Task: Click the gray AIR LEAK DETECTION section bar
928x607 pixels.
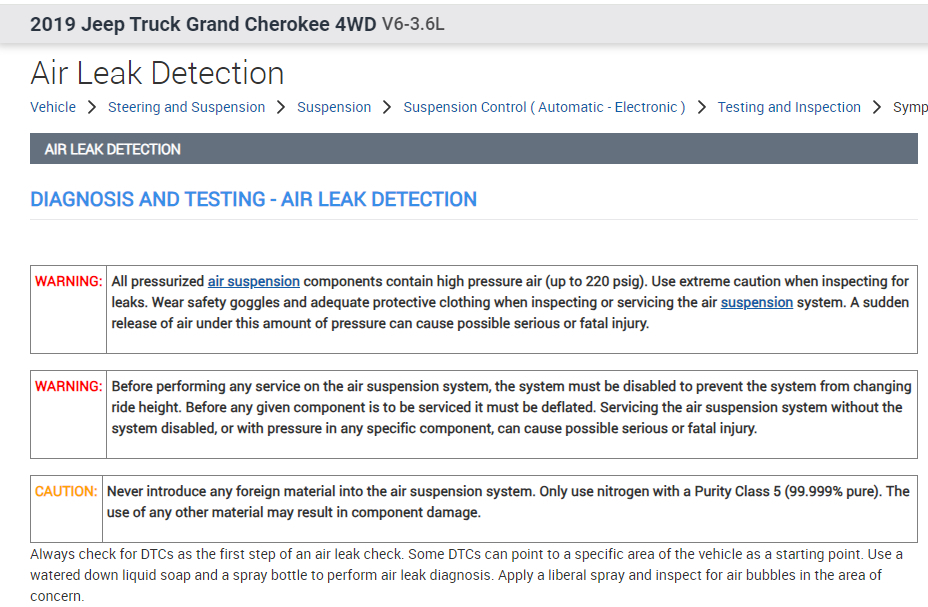Action: click(474, 149)
